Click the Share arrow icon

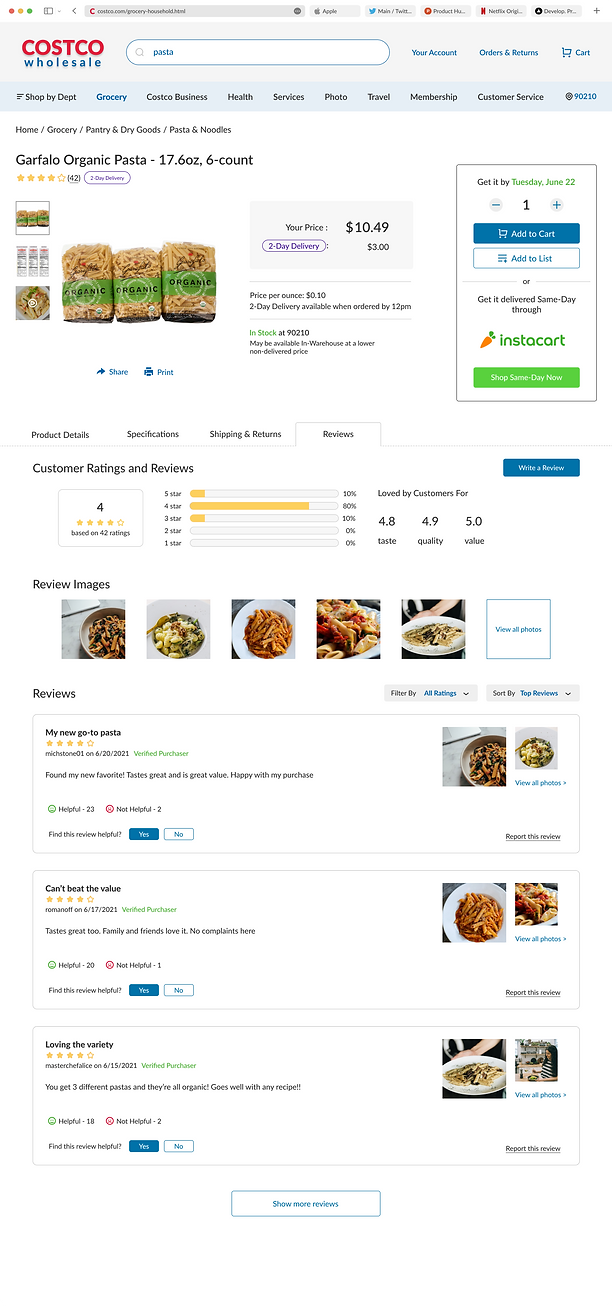(x=101, y=372)
